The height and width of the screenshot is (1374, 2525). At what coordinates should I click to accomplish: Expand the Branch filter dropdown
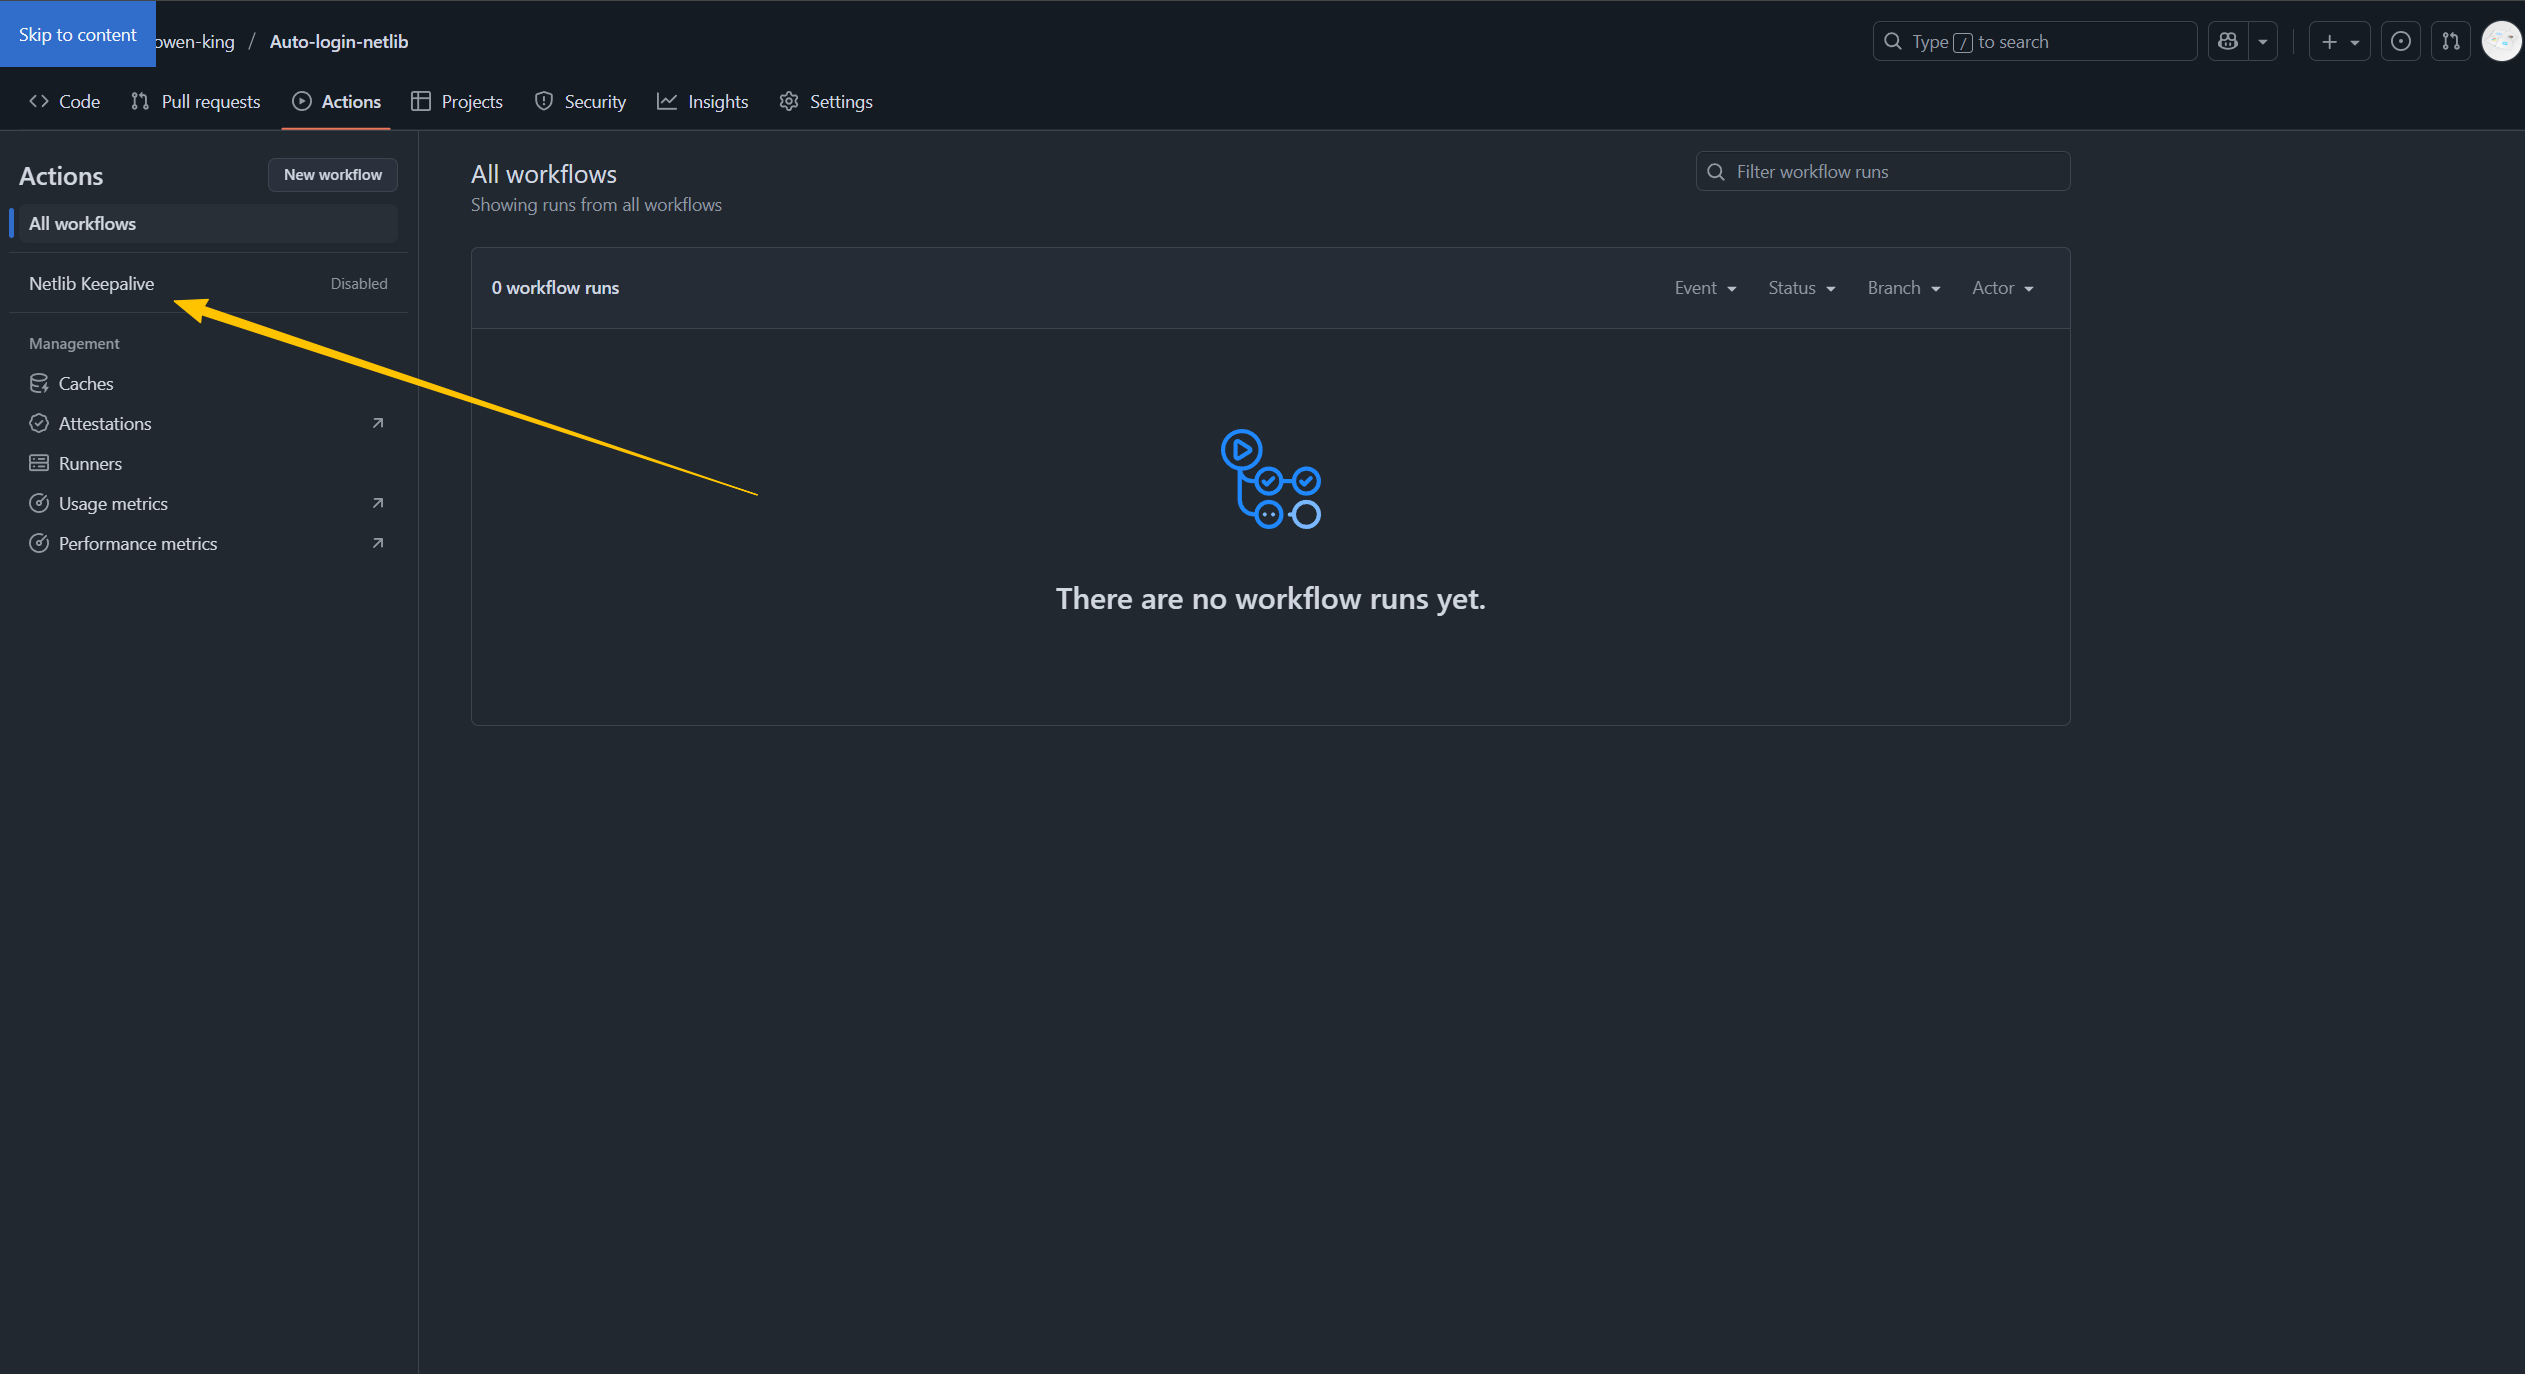click(x=1903, y=288)
